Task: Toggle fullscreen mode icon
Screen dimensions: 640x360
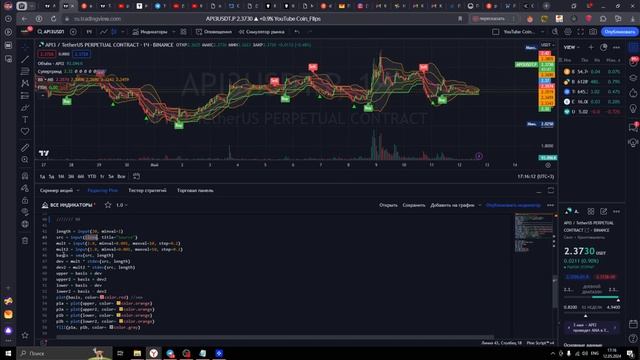Action: coord(580,31)
